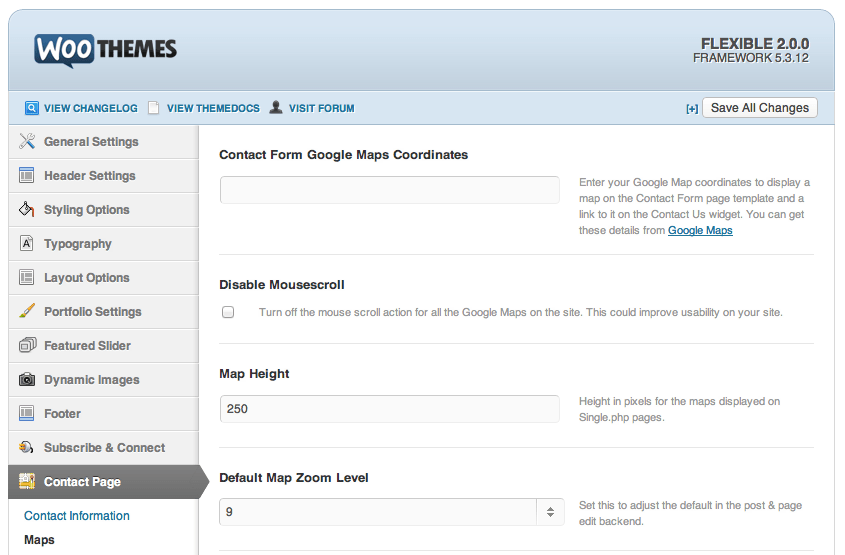
Task: Select Contact Information sub-item
Action: click(x=77, y=516)
